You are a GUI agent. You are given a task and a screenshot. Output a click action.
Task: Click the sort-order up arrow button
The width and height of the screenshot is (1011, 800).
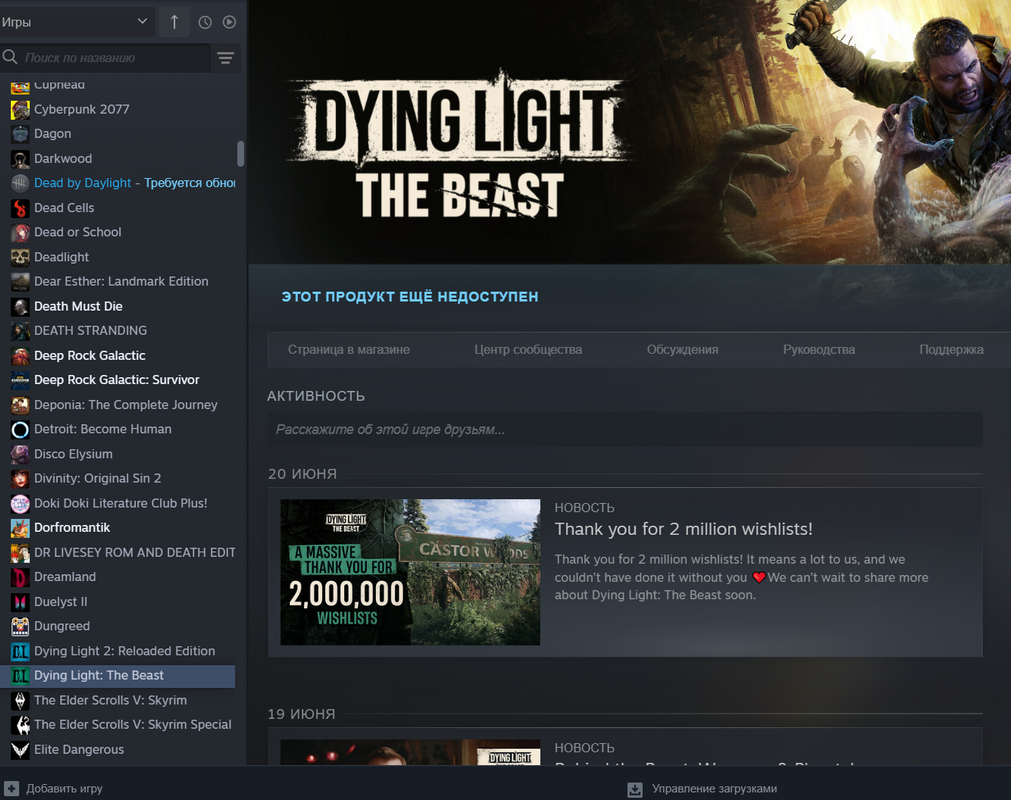click(174, 22)
